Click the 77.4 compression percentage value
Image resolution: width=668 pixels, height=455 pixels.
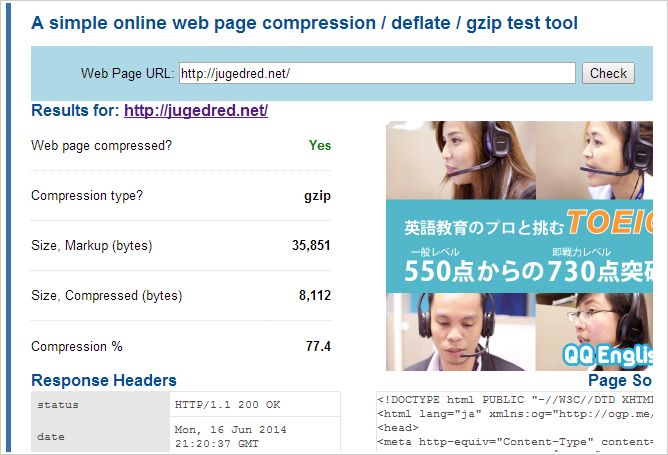coord(318,347)
